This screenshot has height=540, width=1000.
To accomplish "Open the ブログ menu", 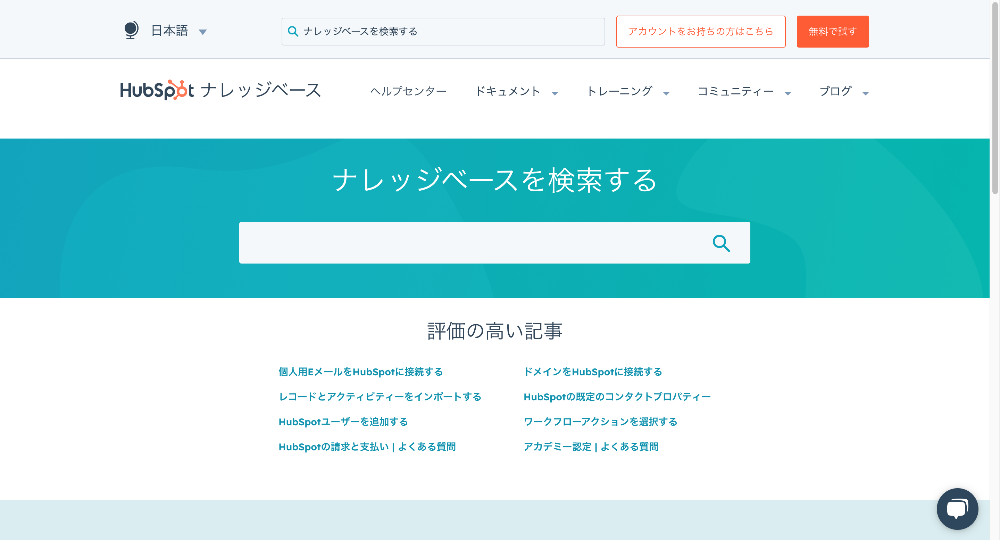I will (x=835, y=91).
